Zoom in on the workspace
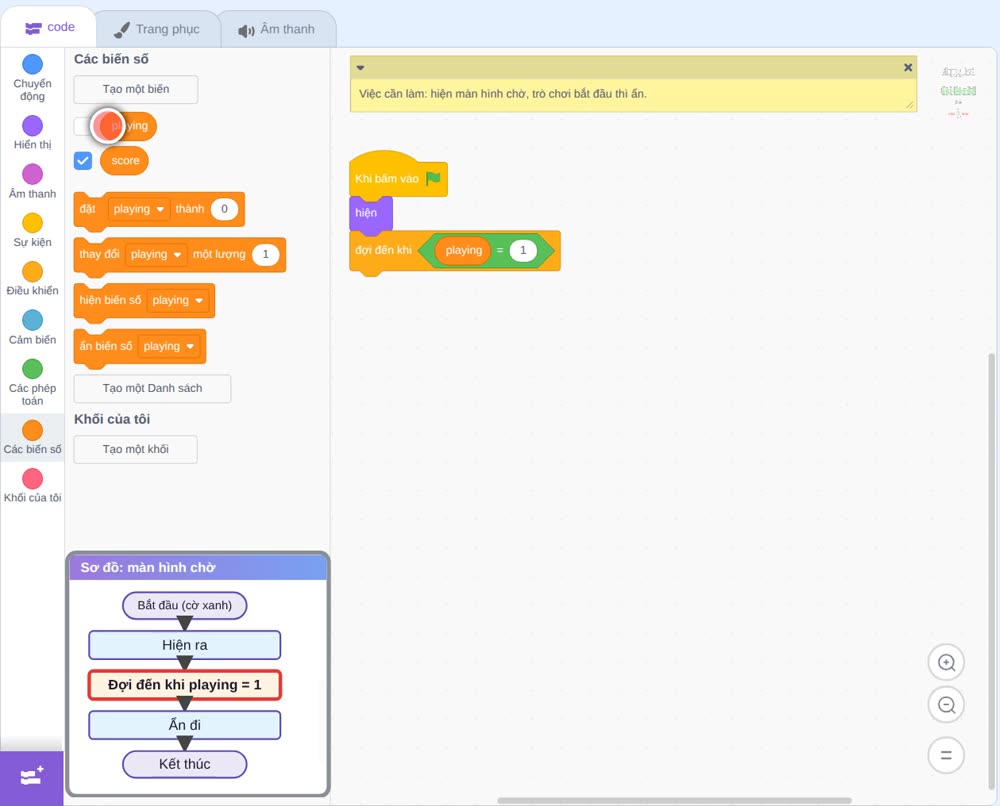Screen dimensions: 1000x806 click(946, 663)
